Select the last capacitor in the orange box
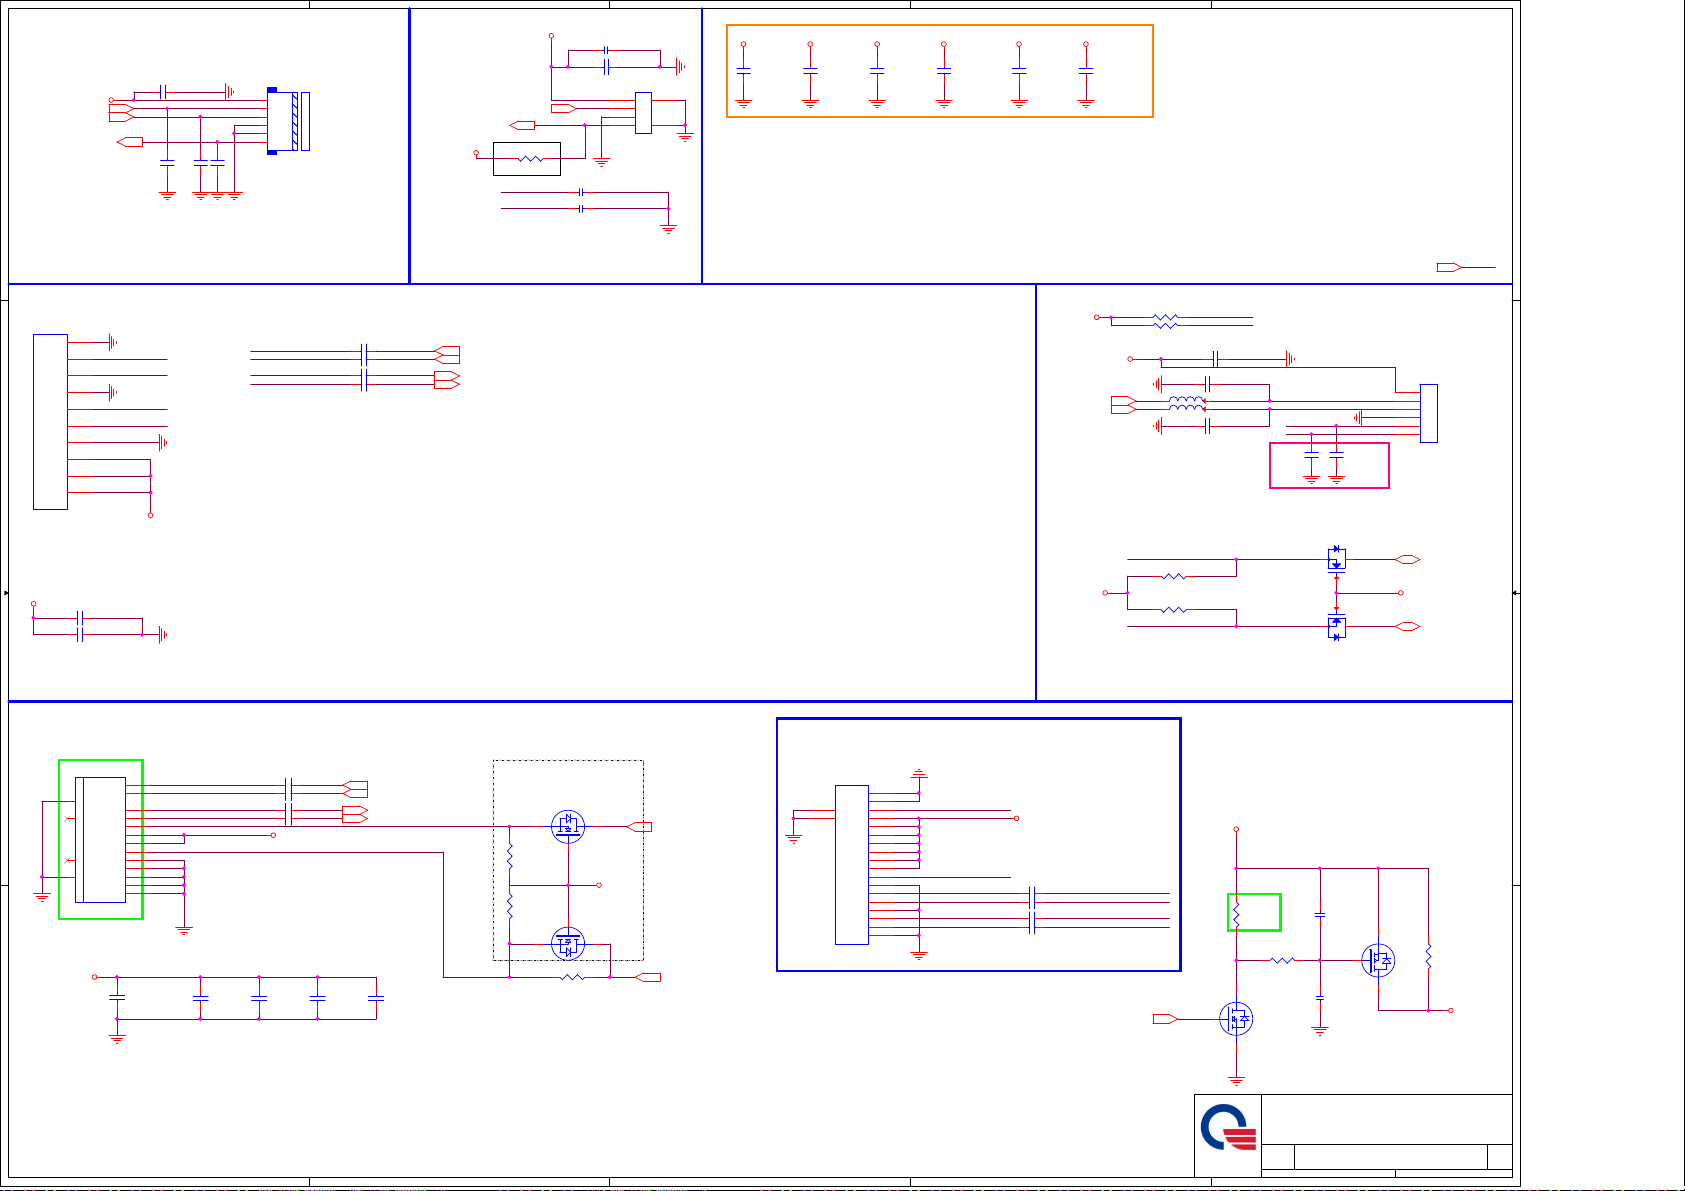Viewport: 1685px width, 1191px height. coord(1086,71)
